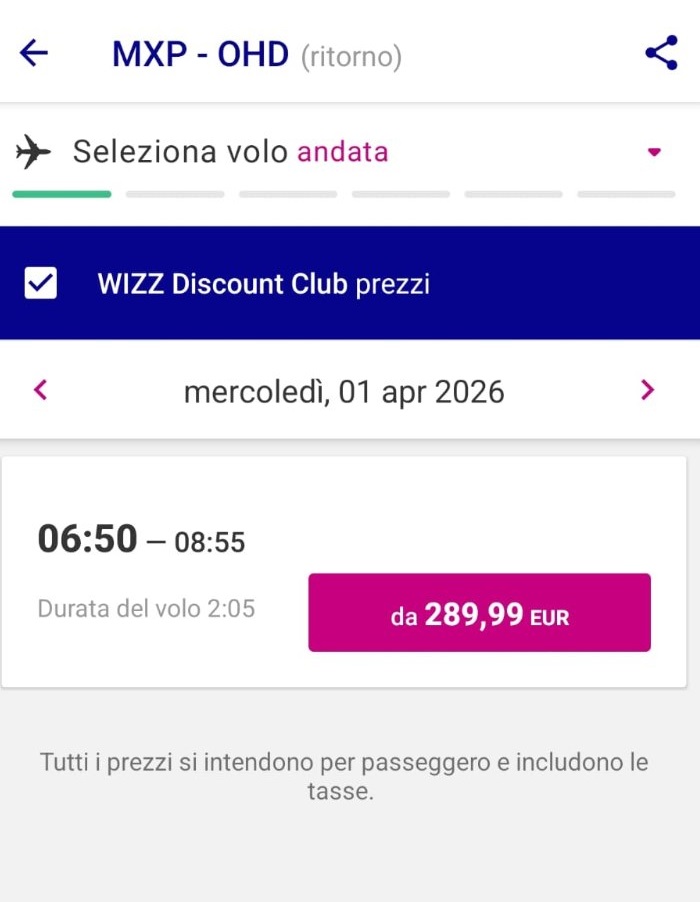
Task: Select the da 289,99 EUR price button
Action: tap(479, 612)
